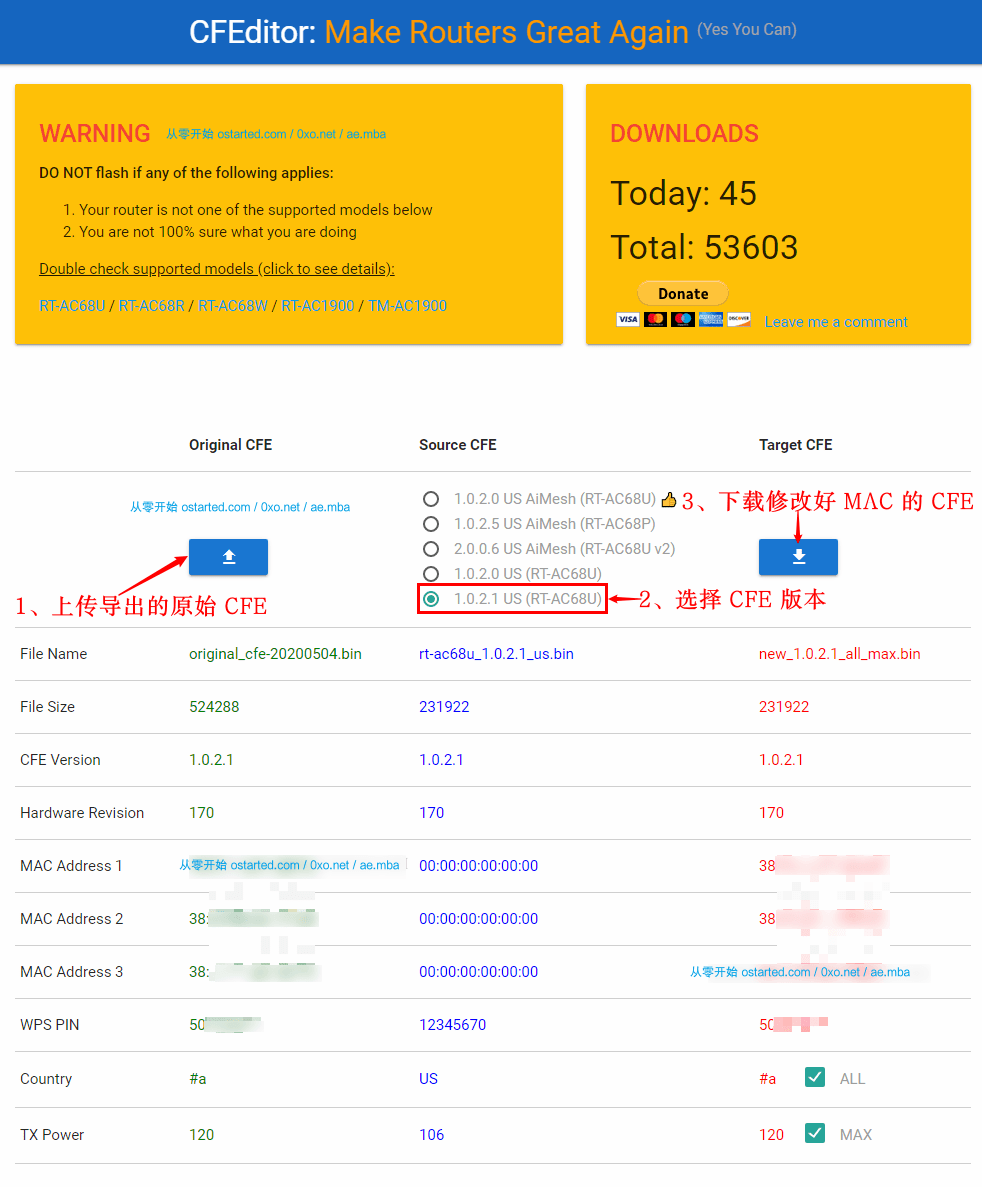This screenshot has height=1187, width=982.
Task: Click target TX Power value 120
Action: pyautogui.click(x=772, y=1135)
